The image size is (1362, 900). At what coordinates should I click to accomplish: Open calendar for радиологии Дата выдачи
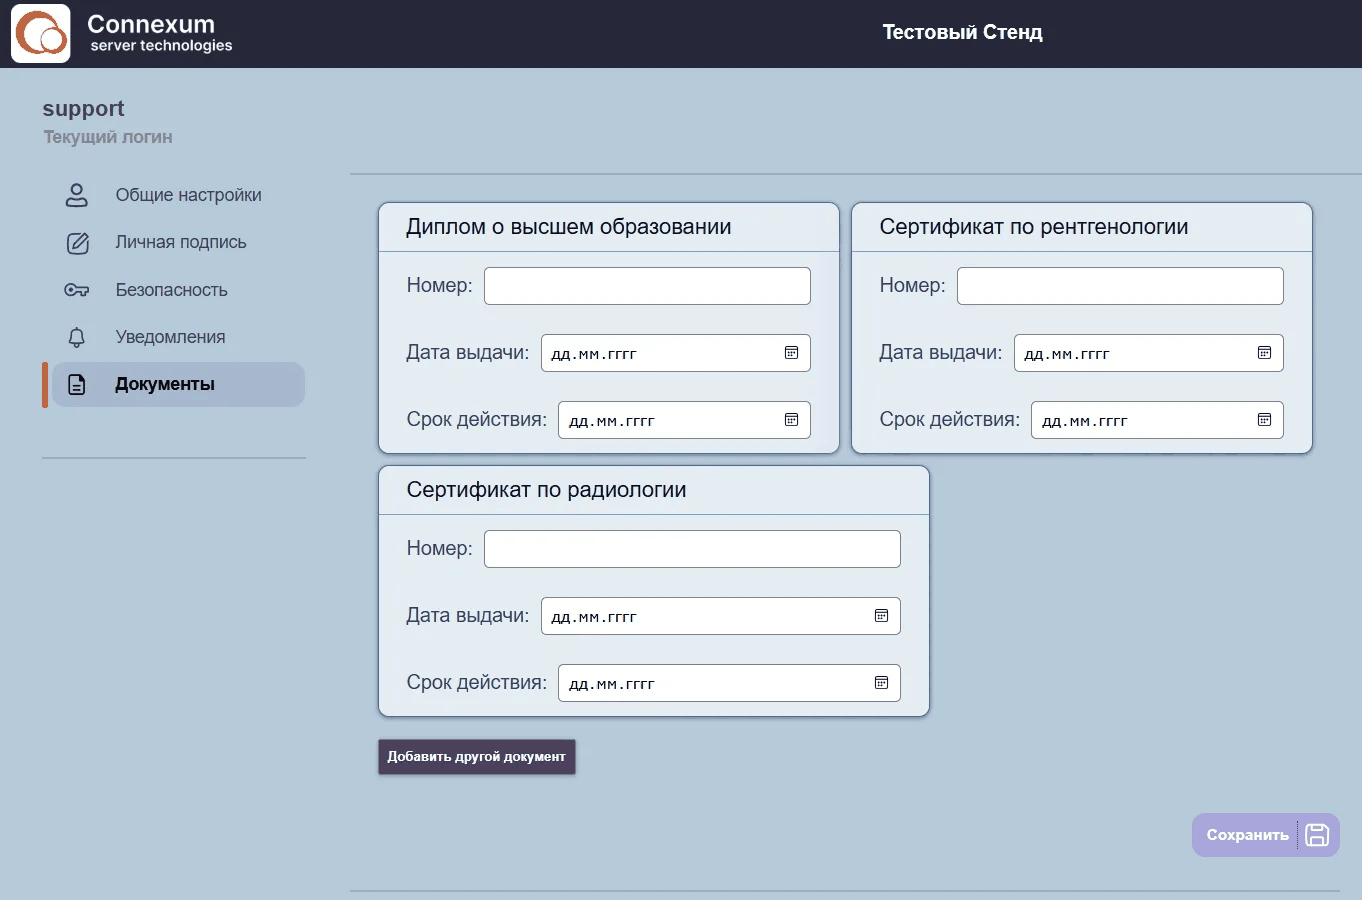(x=881, y=616)
